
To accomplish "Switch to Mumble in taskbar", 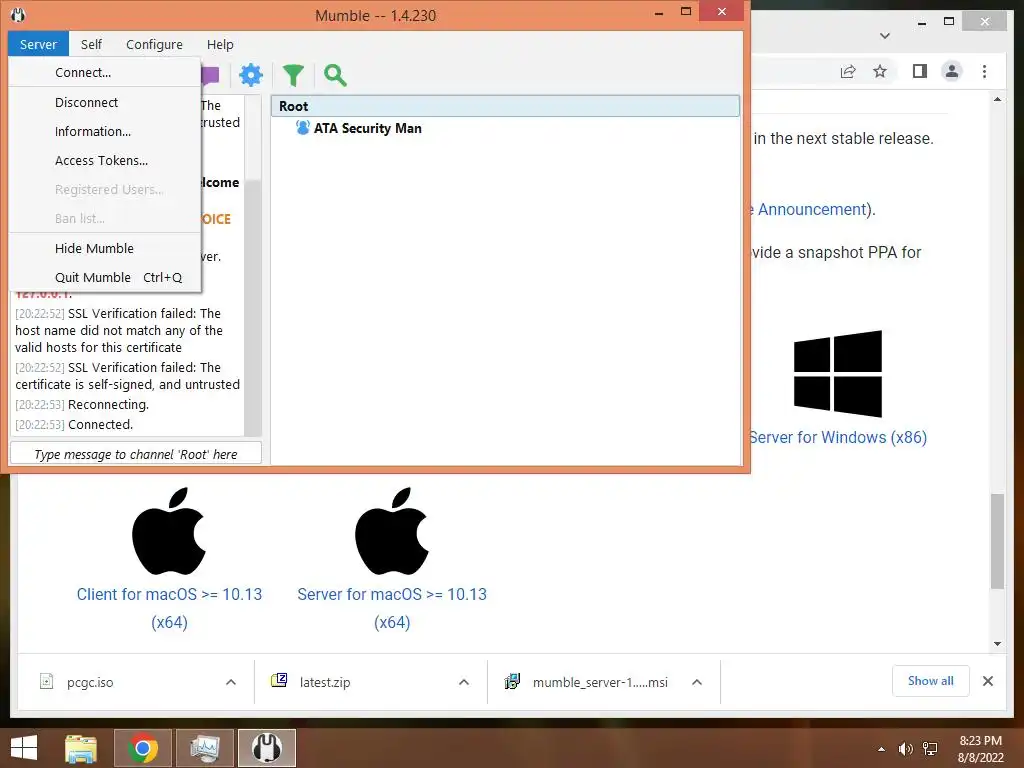I will (x=267, y=748).
